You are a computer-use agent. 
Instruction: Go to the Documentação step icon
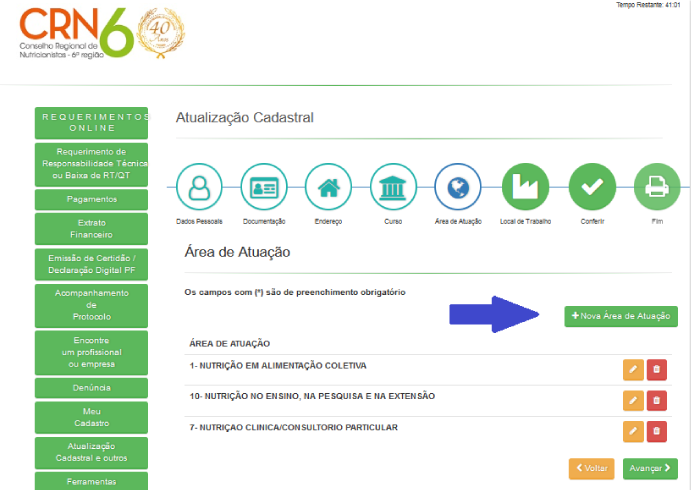click(x=264, y=187)
